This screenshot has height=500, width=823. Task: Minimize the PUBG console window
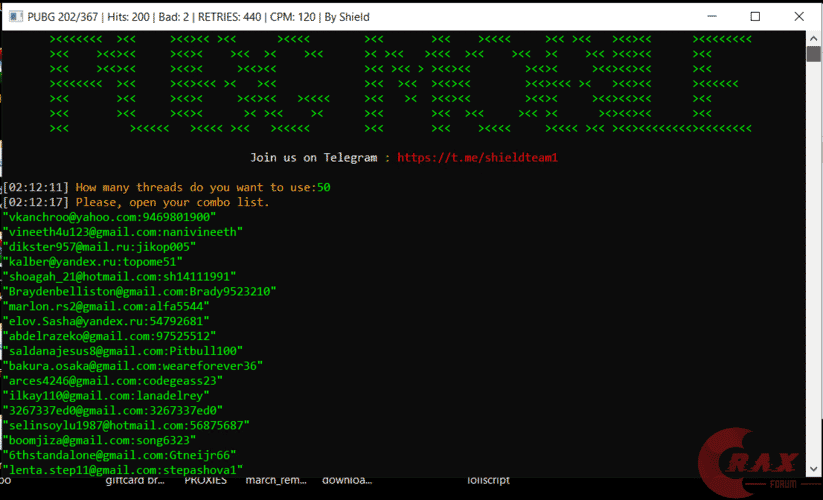click(712, 17)
